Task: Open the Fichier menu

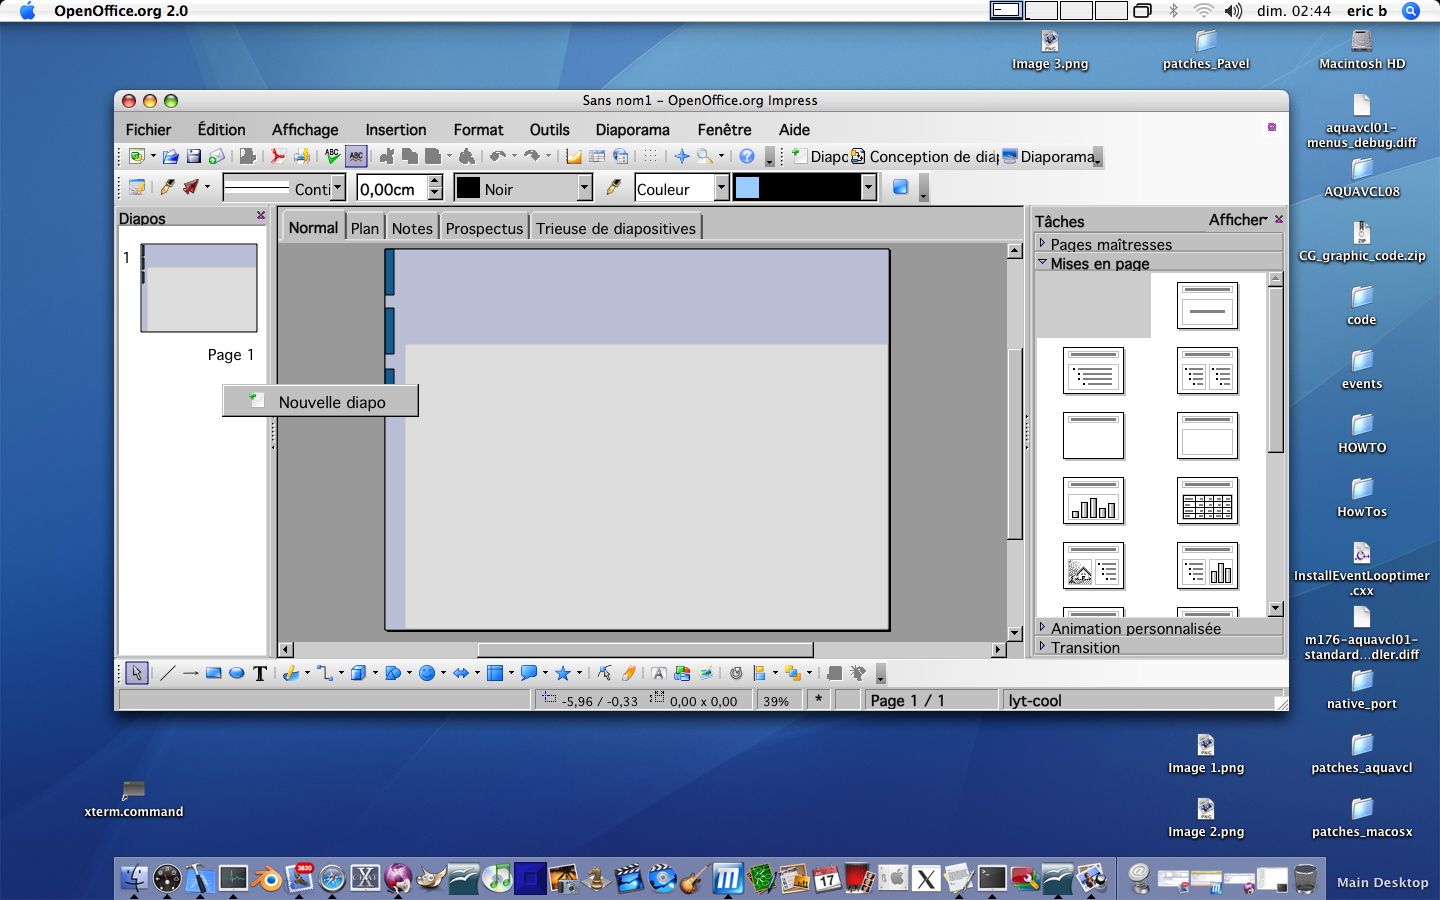Action: (148, 130)
